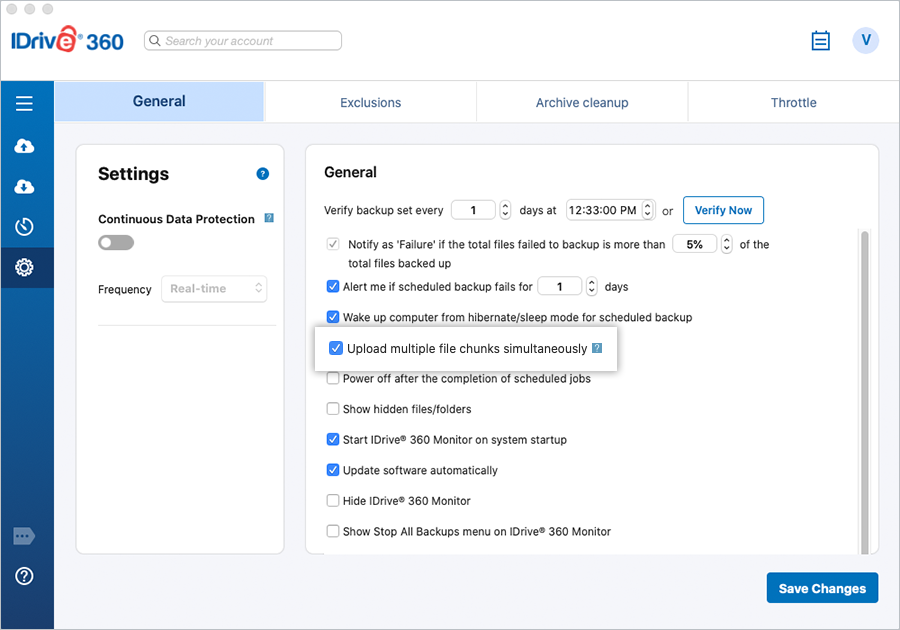This screenshot has width=900, height=630.
Task: Click the Save Changes button
Action: pyautogui.click(x=822, y=588)
